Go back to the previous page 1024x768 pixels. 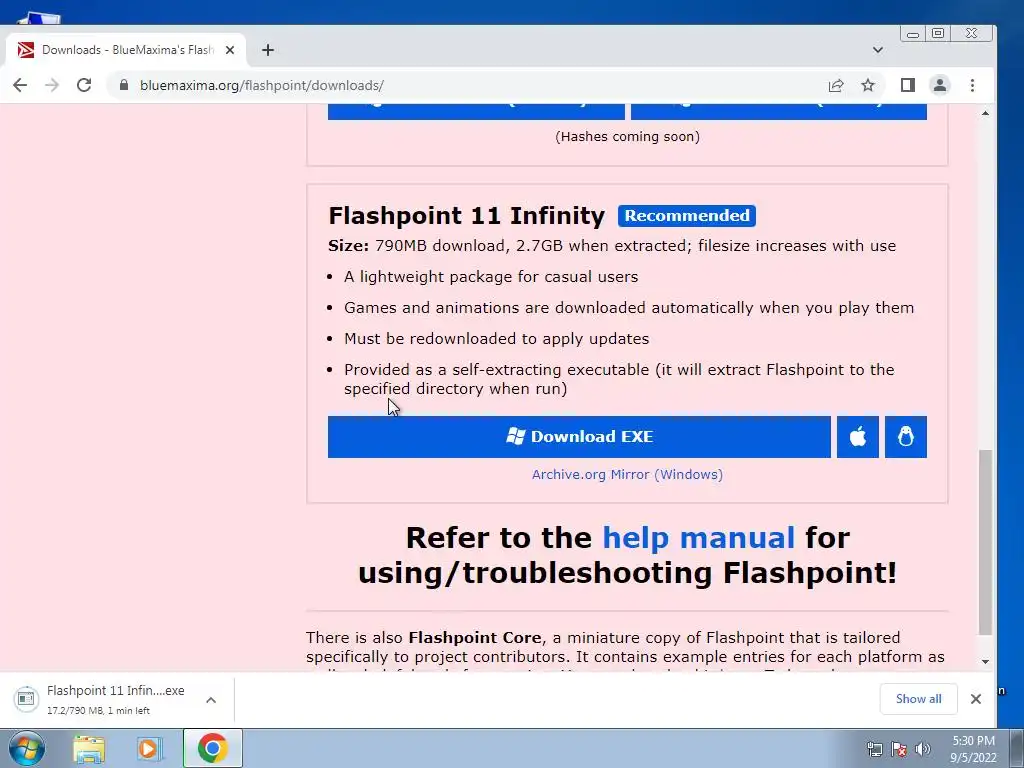point(20,85)
